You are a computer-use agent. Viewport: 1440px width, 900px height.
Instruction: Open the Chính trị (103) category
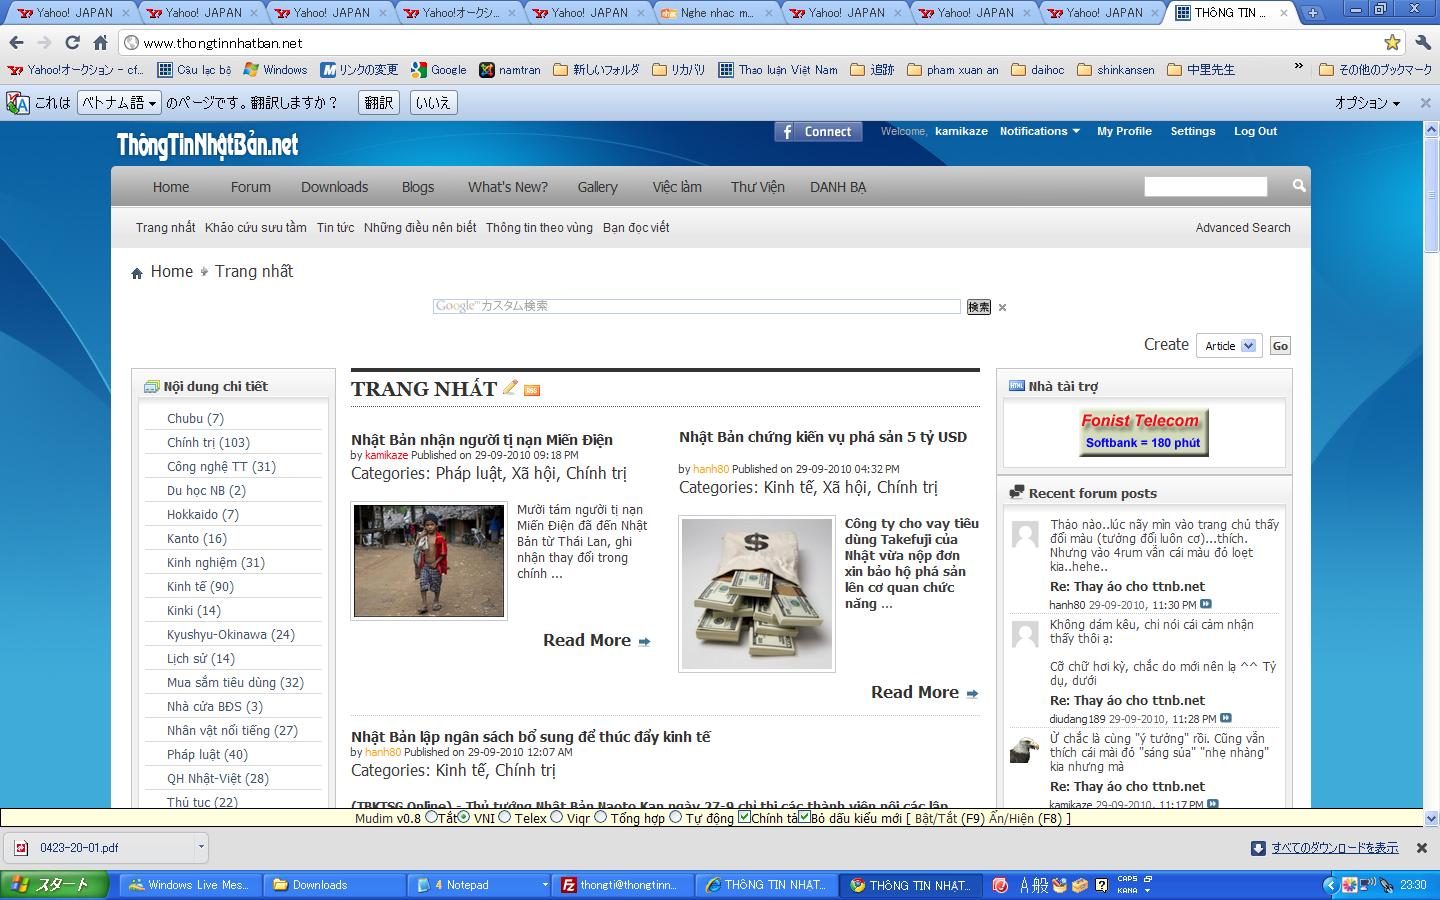208,443
